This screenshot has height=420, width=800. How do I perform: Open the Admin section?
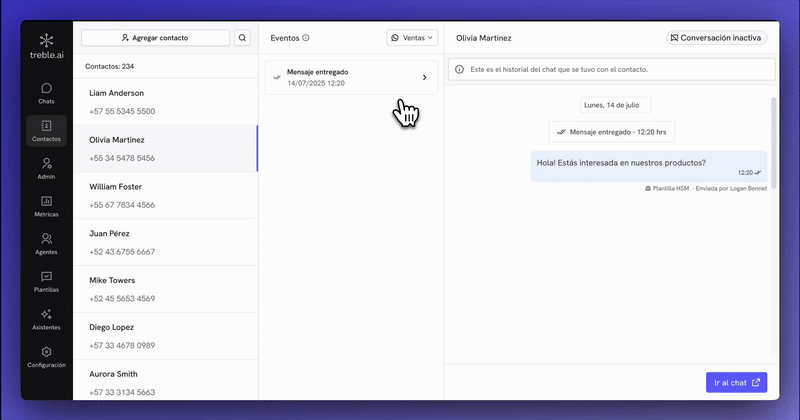tap(46, 169)
